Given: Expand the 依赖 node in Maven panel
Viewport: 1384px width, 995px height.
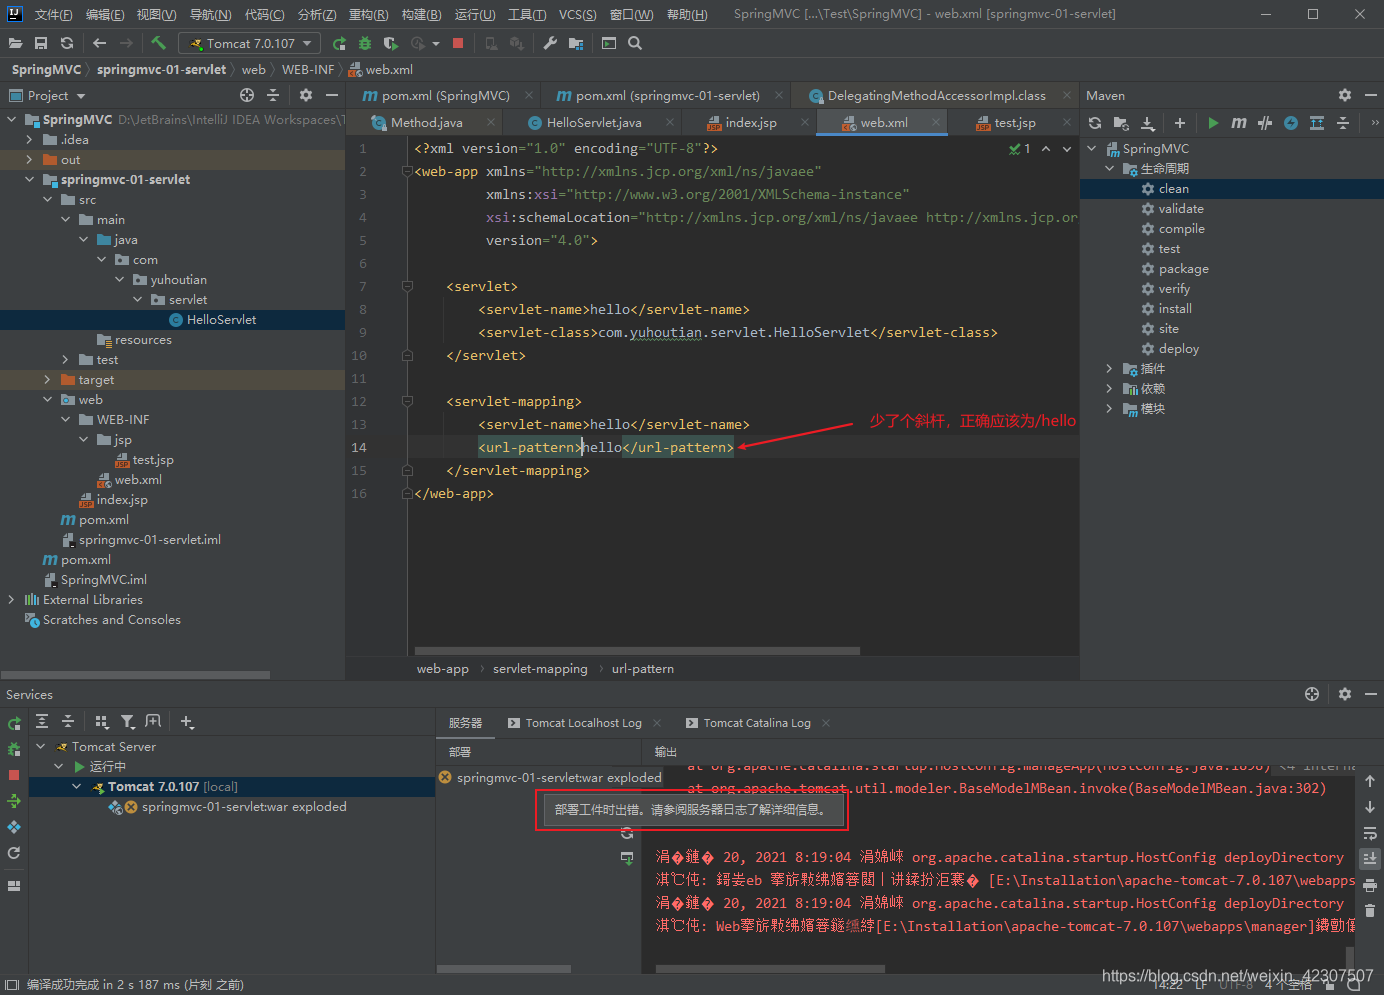Looking at the screenshot, I should tap(1109, 389).
